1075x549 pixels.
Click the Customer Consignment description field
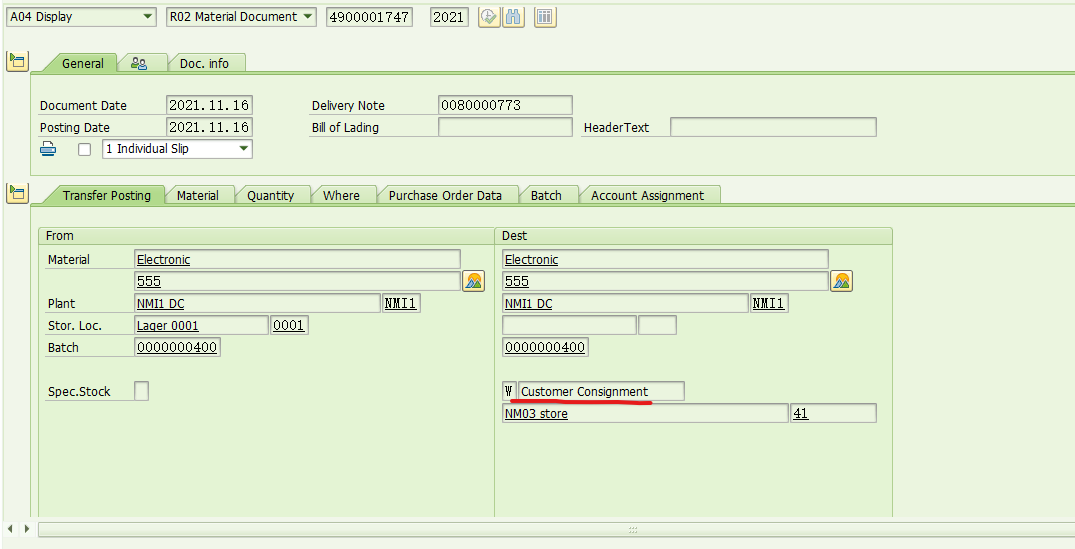pos(601,391)
